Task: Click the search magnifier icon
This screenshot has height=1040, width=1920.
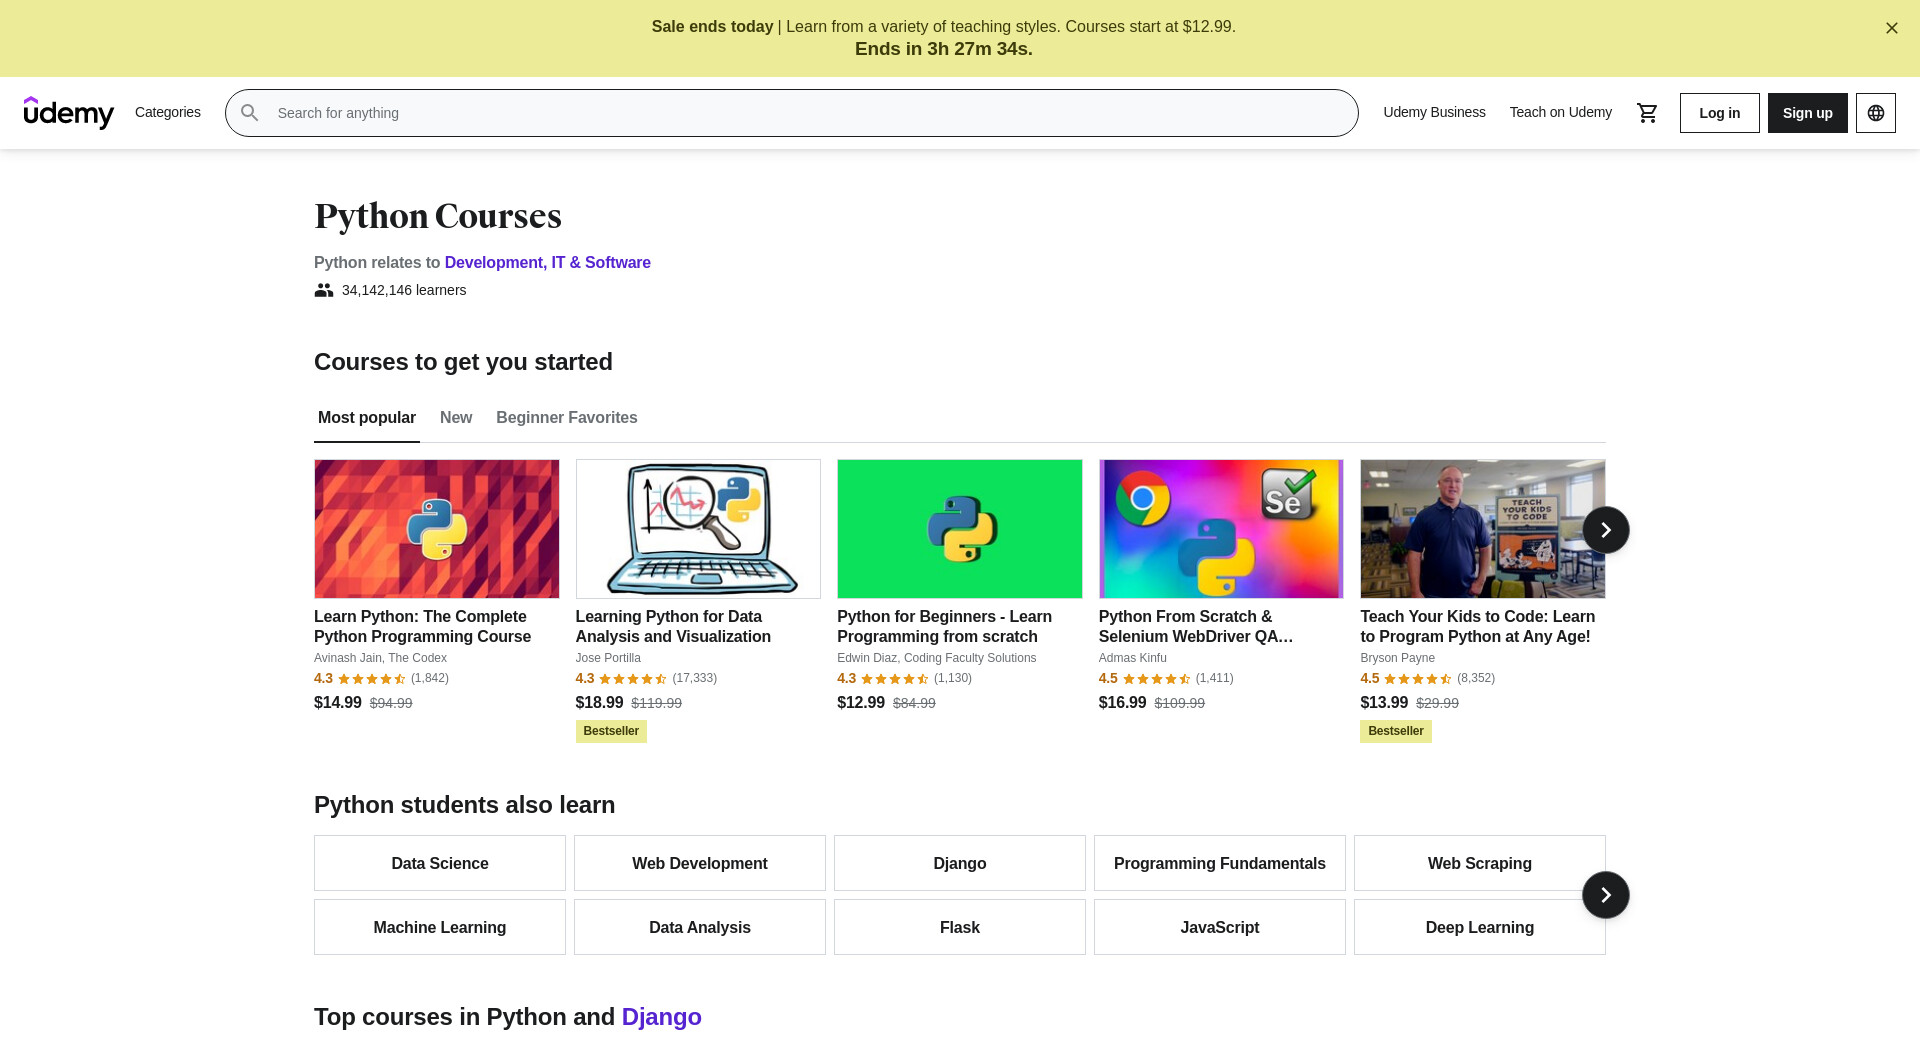Action: point(250,113)
